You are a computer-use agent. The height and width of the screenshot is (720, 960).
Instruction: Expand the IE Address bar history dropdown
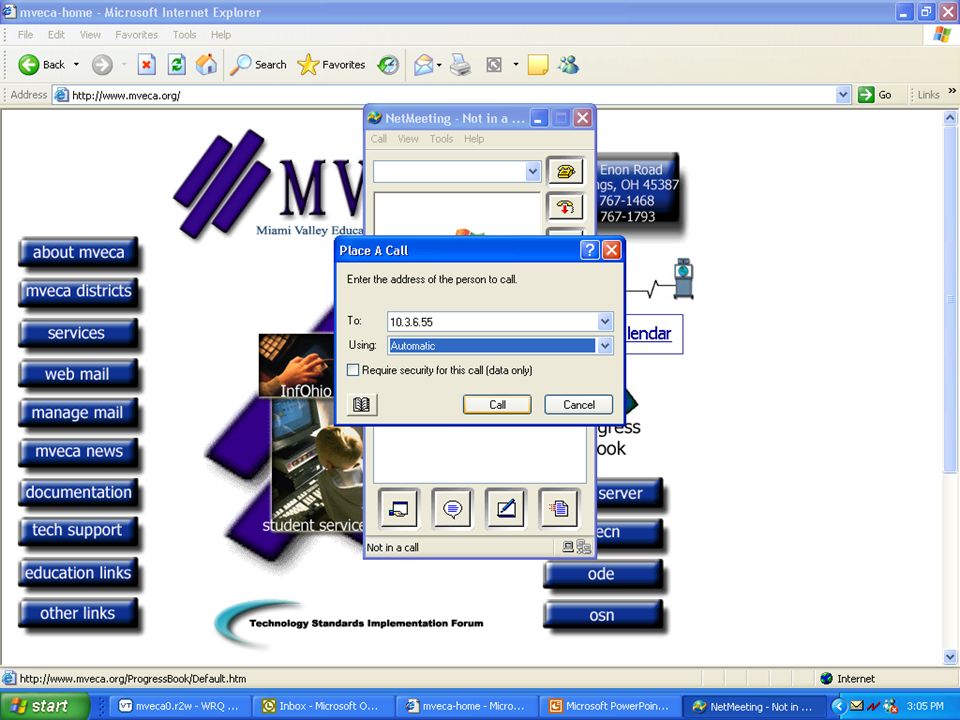point(843,95)
